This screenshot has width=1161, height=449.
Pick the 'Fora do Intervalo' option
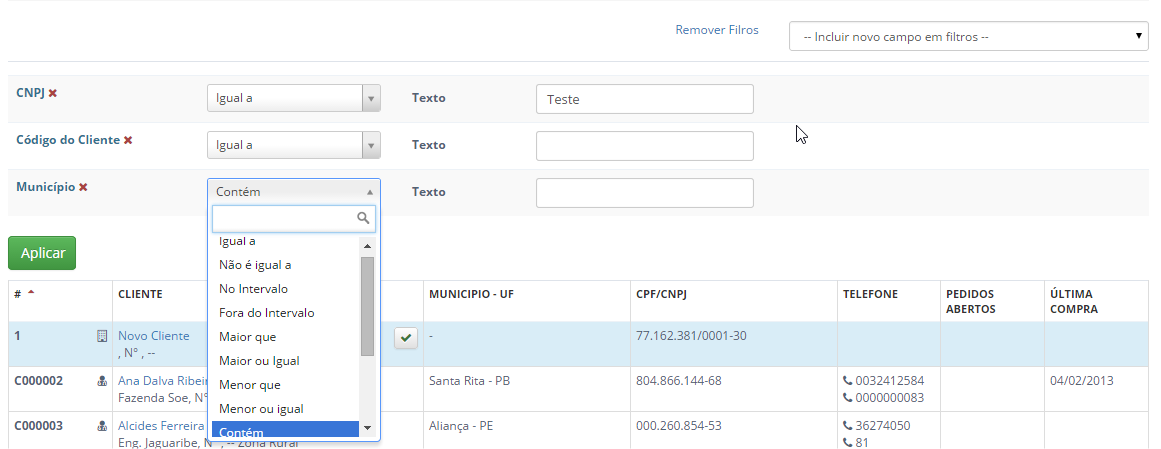(x=266, y=313)
